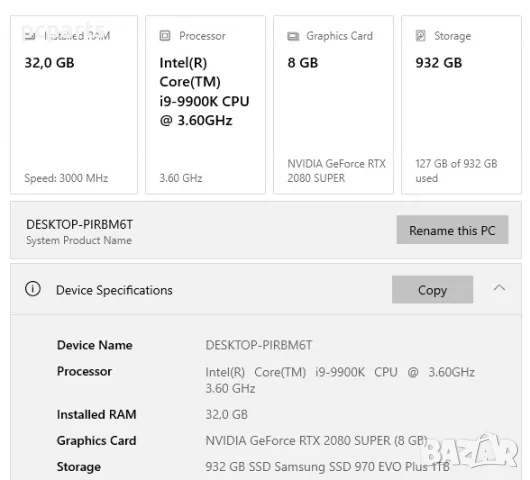The width and height of the screenshot is (530, 480).
Task: Click the Graphics Card row label
Action: point(96,440)
